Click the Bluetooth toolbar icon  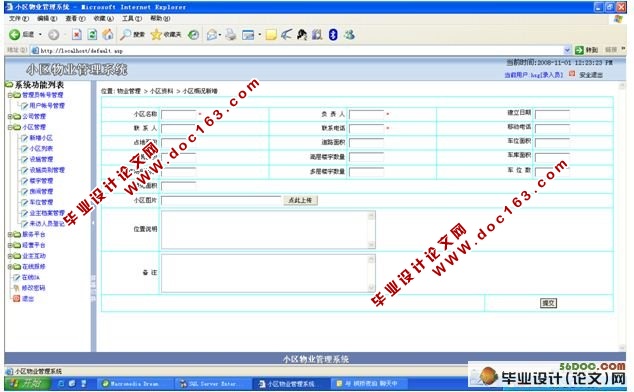[333, 35]
